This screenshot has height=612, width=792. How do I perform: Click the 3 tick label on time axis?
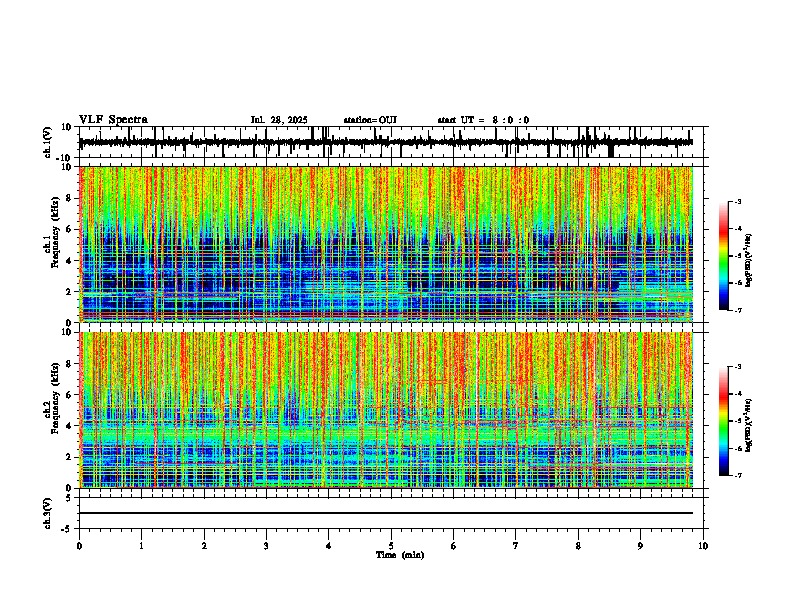[266, 546]
